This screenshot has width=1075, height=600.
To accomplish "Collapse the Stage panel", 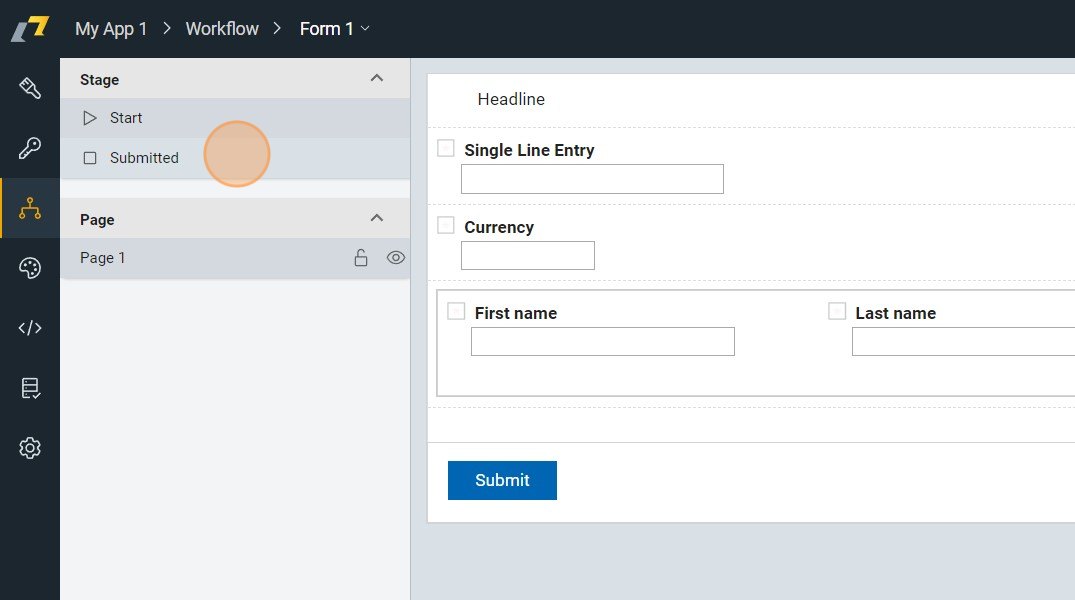I will point(377,79).
